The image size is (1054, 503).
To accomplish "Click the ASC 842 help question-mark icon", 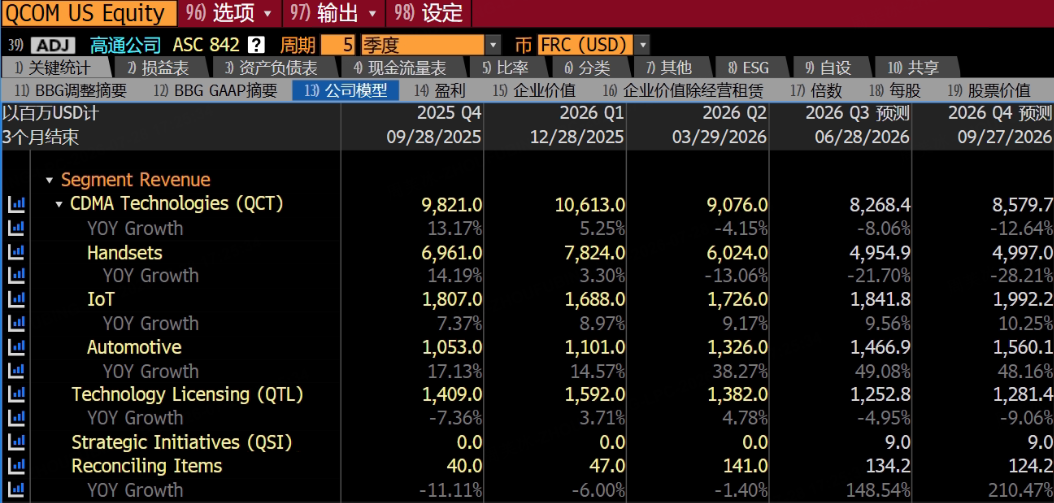I will 256,45.
